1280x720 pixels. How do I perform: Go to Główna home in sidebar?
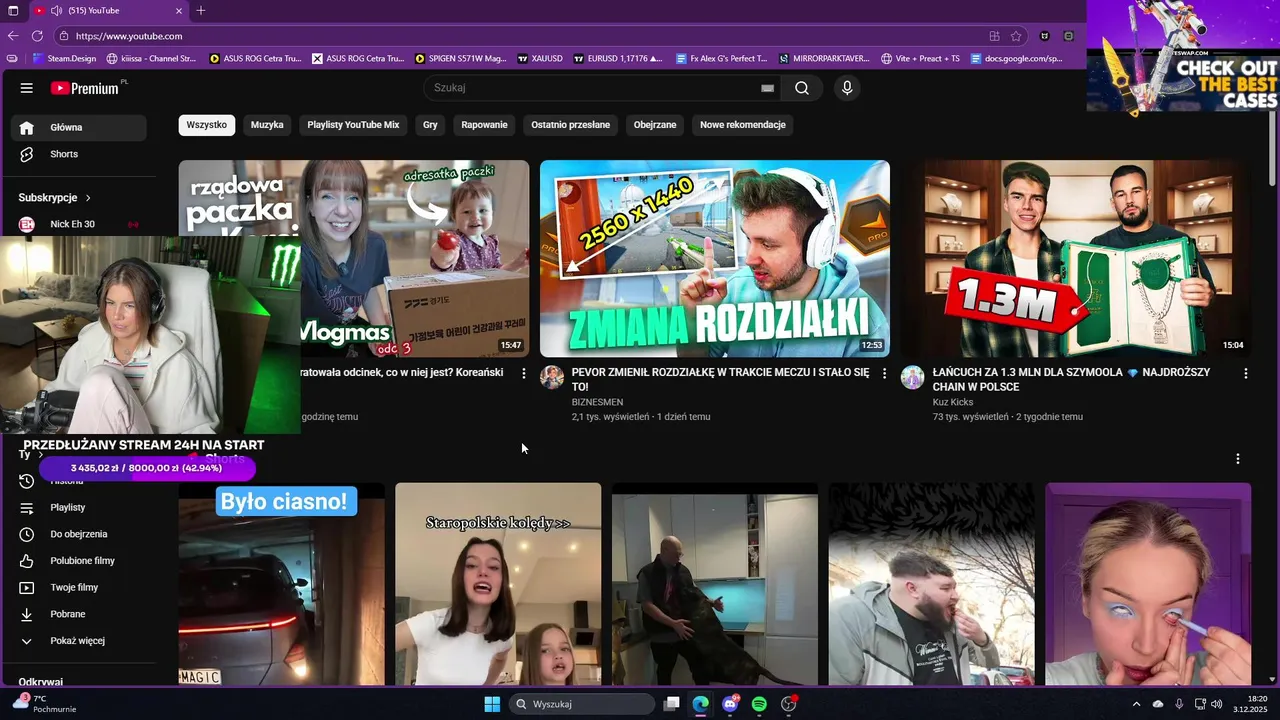tap(79, 128)
